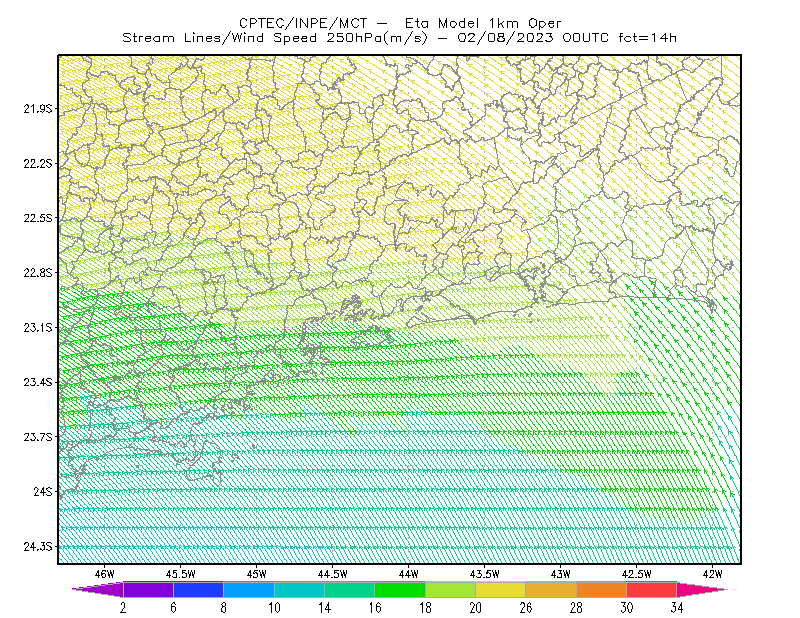Select the bright green 16-18 swatch
800x618 pixels.
[x=399, y=589]
